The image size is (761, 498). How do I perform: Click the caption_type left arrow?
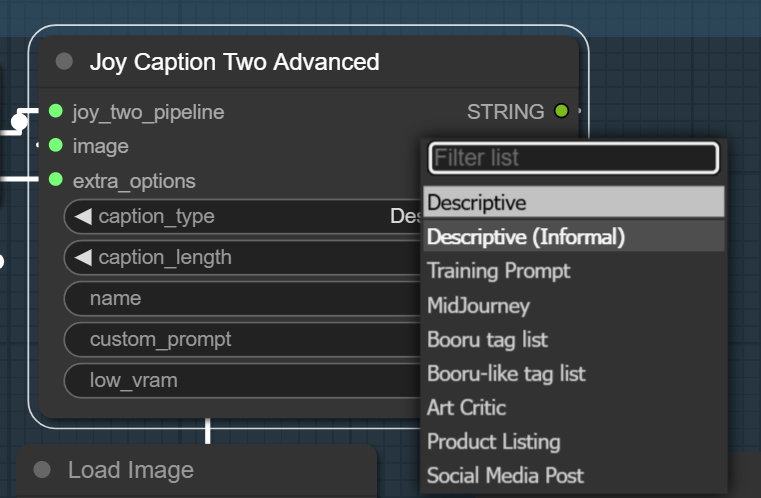pyautogui.click(x=83, y=216)
